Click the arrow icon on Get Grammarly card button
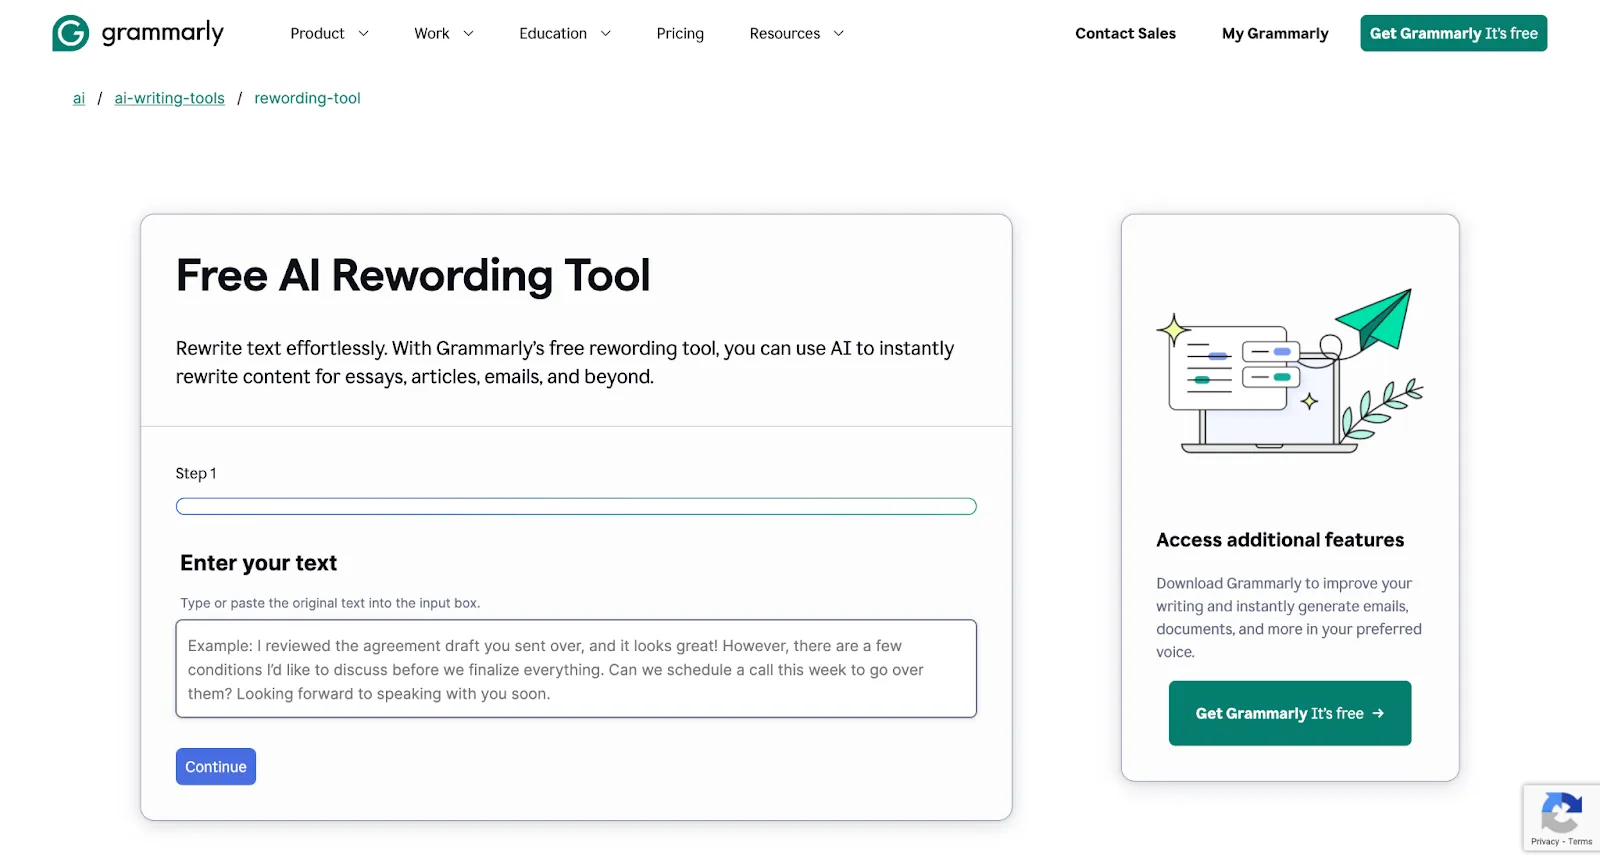This screenshot has height=859, width=1600. pos(1378,713)
